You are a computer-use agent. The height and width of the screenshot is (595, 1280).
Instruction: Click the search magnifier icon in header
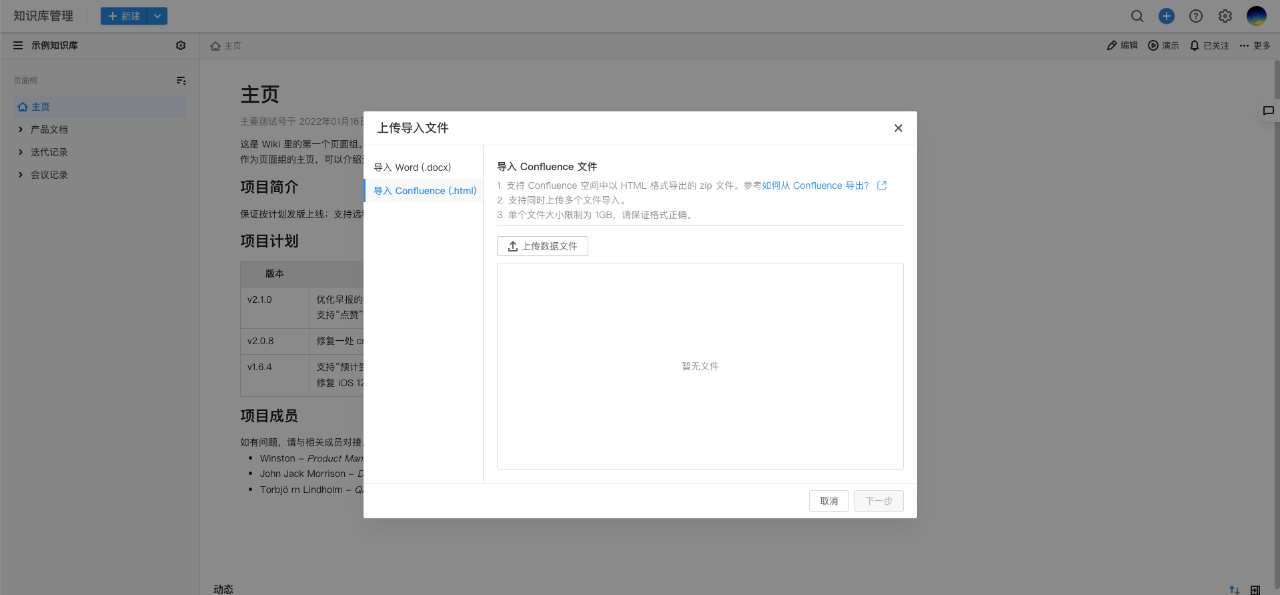click(1137, 16)
